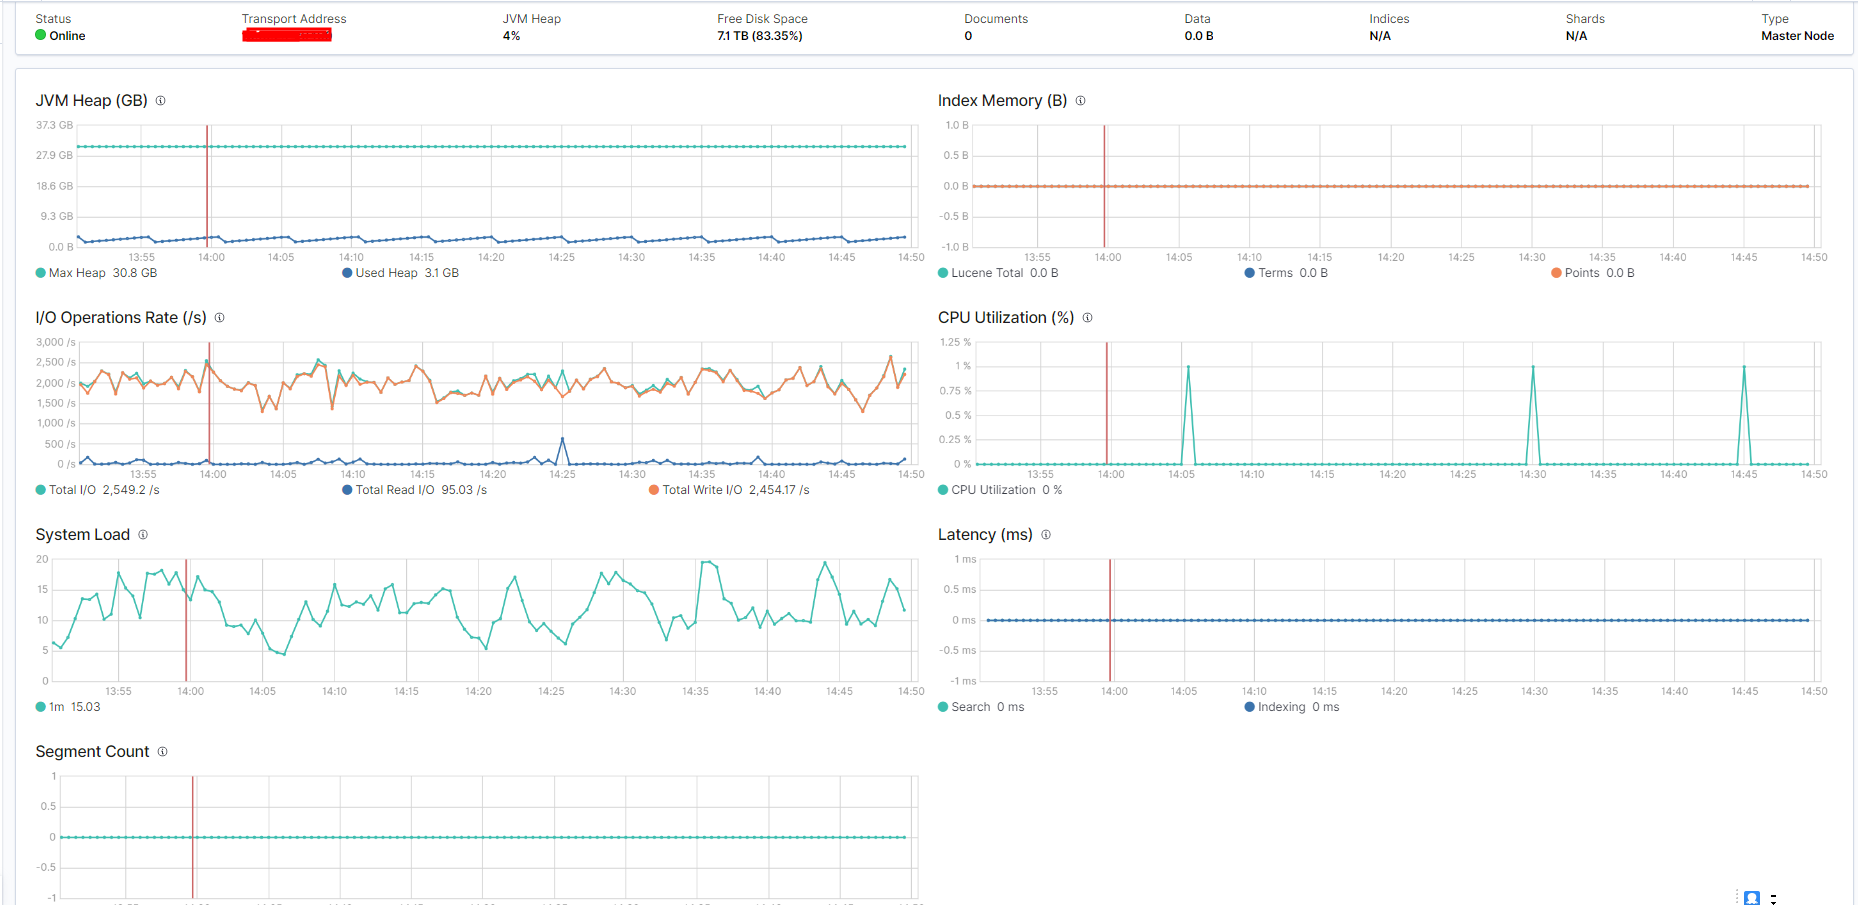Viewport: 1858px width, 905px height.
Task: Click the Max Heap 30.8 GB legend value
Action: [135, 273]
